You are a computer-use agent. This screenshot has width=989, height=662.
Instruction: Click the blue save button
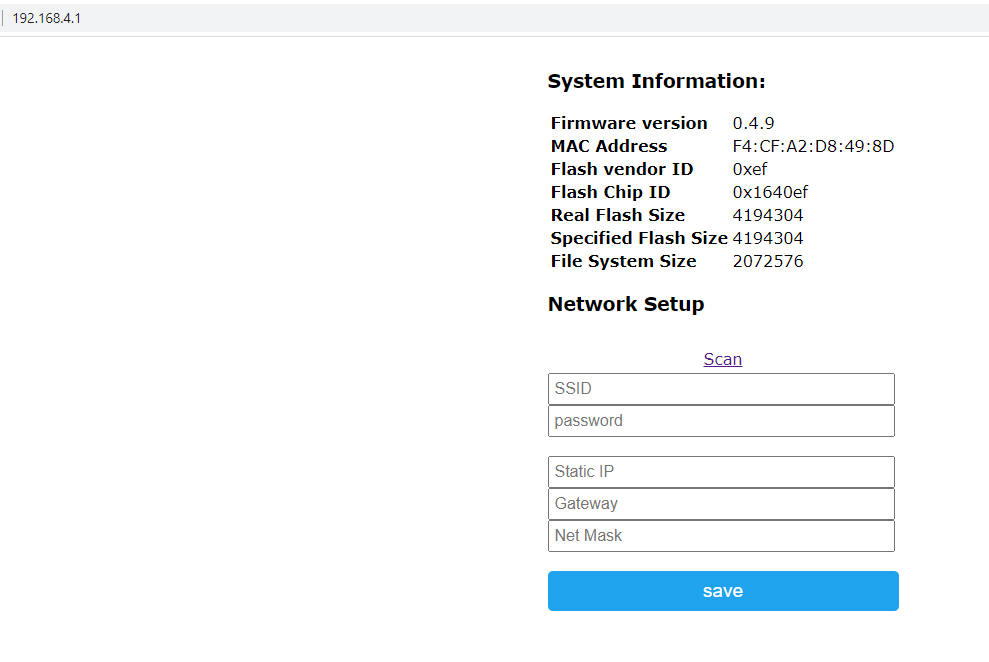coord(723,591)
